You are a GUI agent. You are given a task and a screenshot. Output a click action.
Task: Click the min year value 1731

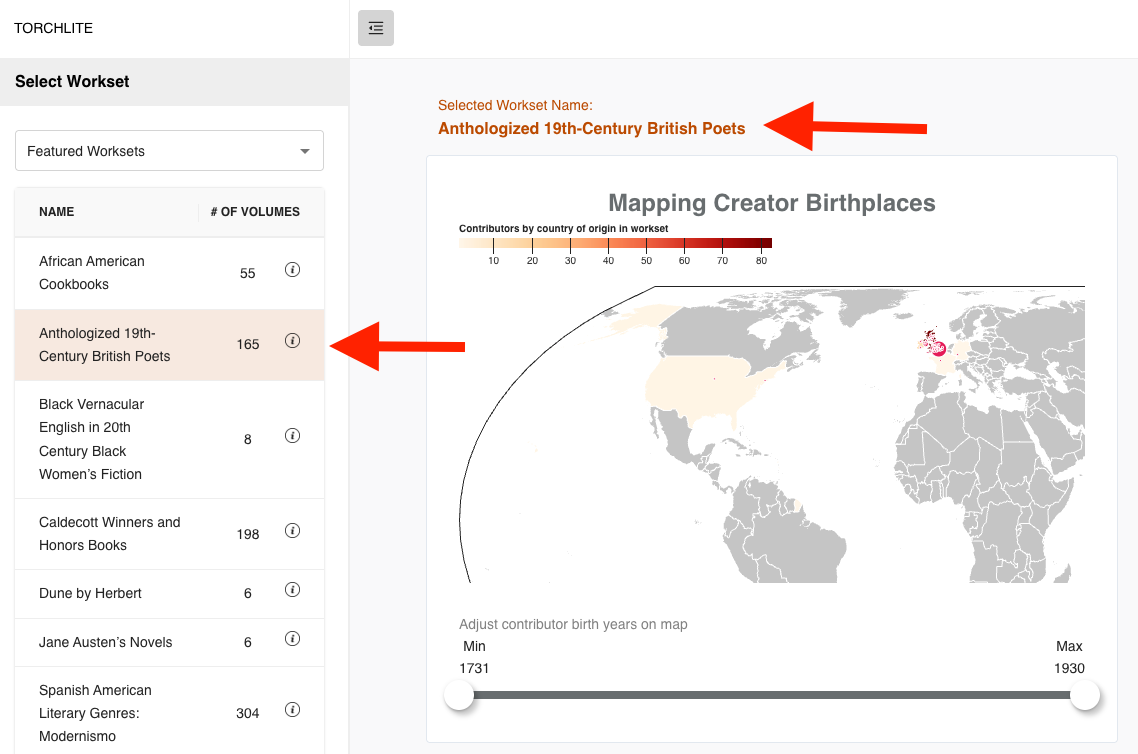click(474, 668)
